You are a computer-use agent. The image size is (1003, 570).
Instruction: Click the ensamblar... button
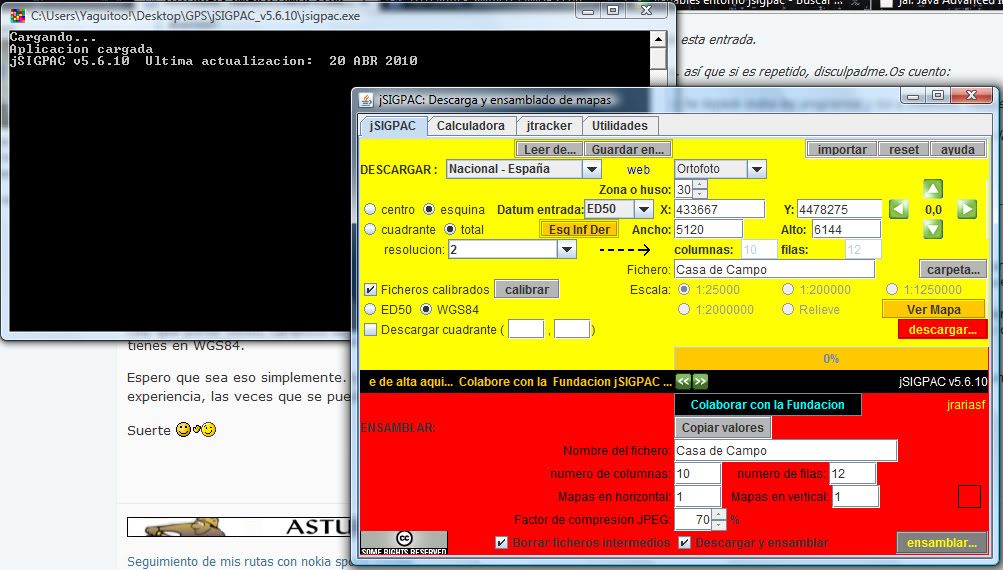click(942, 542)
